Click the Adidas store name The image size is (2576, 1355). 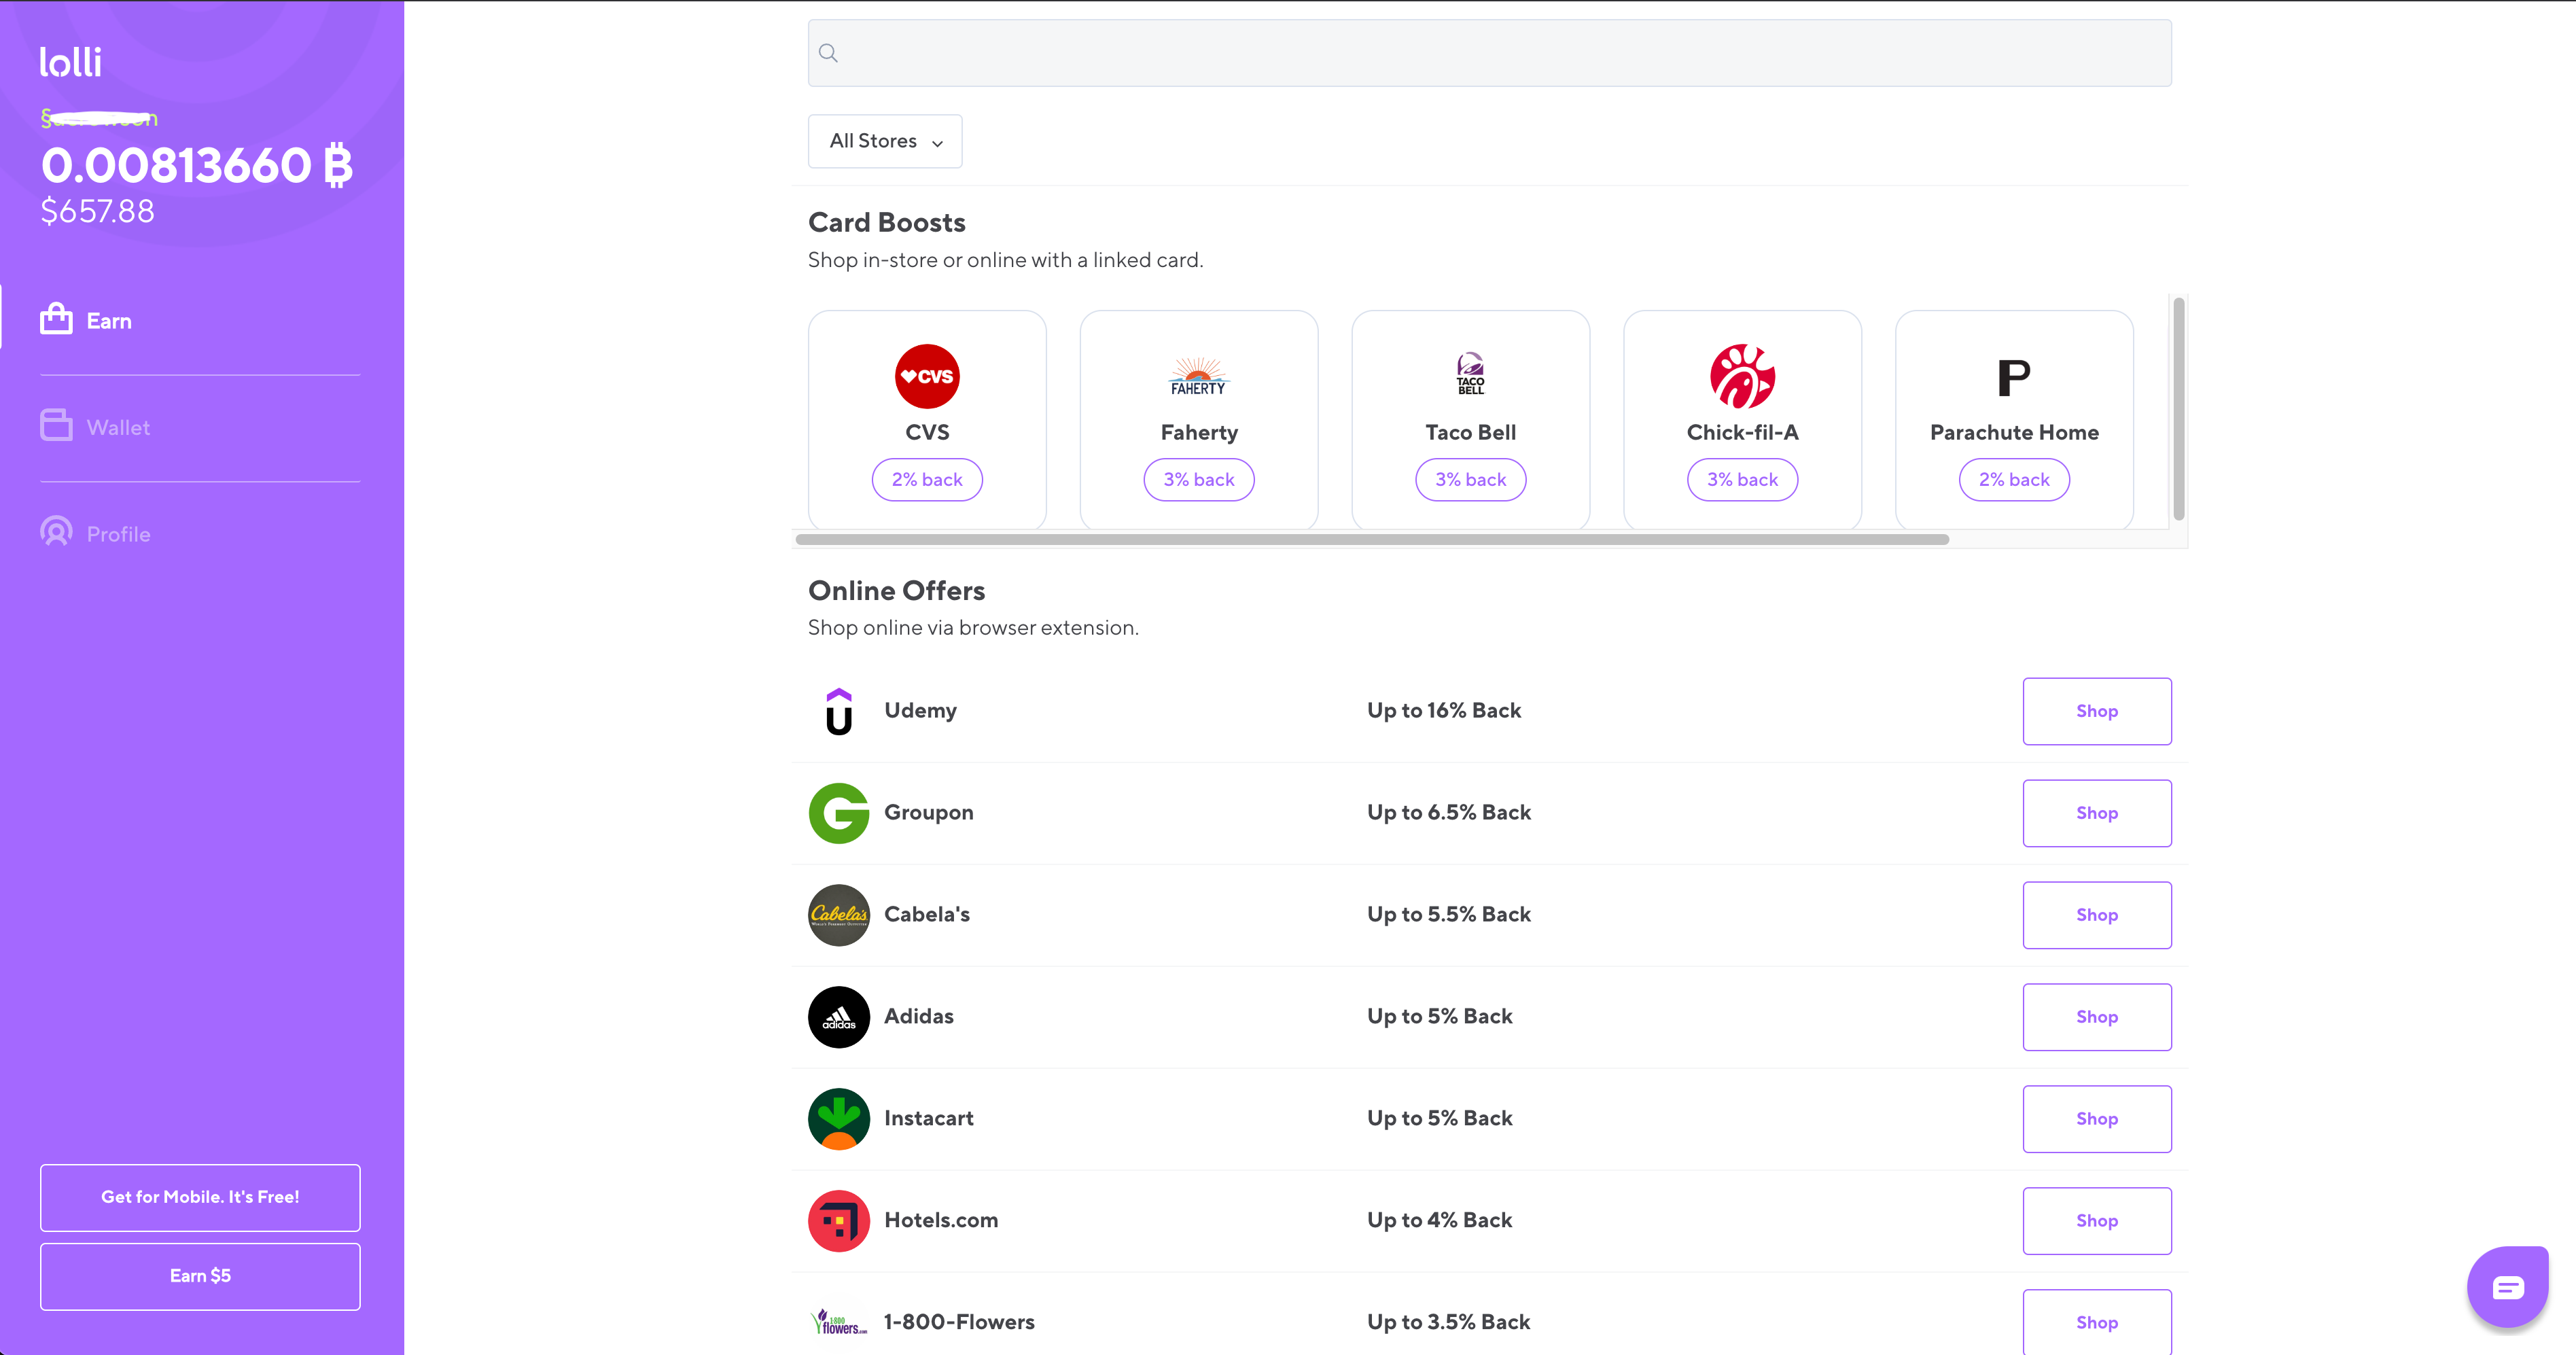tap(919, 1017)
